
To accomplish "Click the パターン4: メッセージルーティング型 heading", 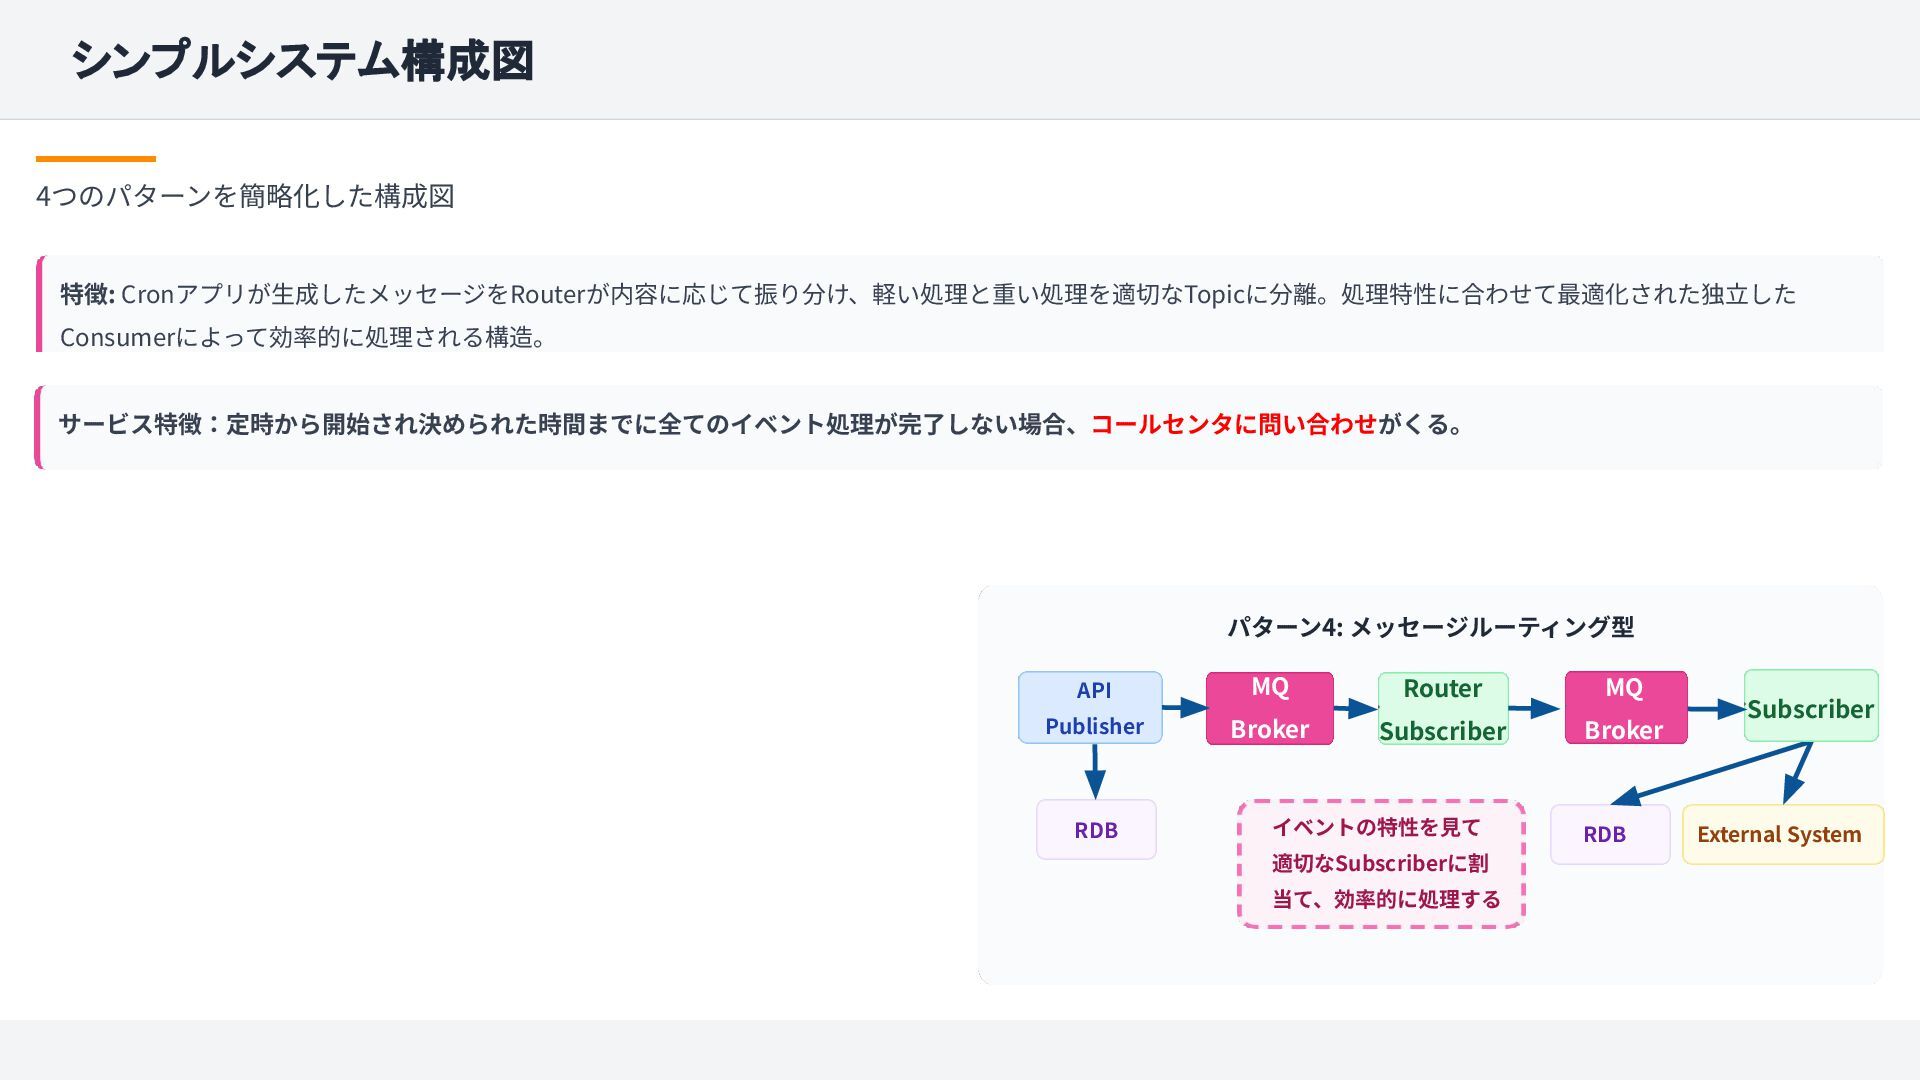I will tap(1430, 627).
